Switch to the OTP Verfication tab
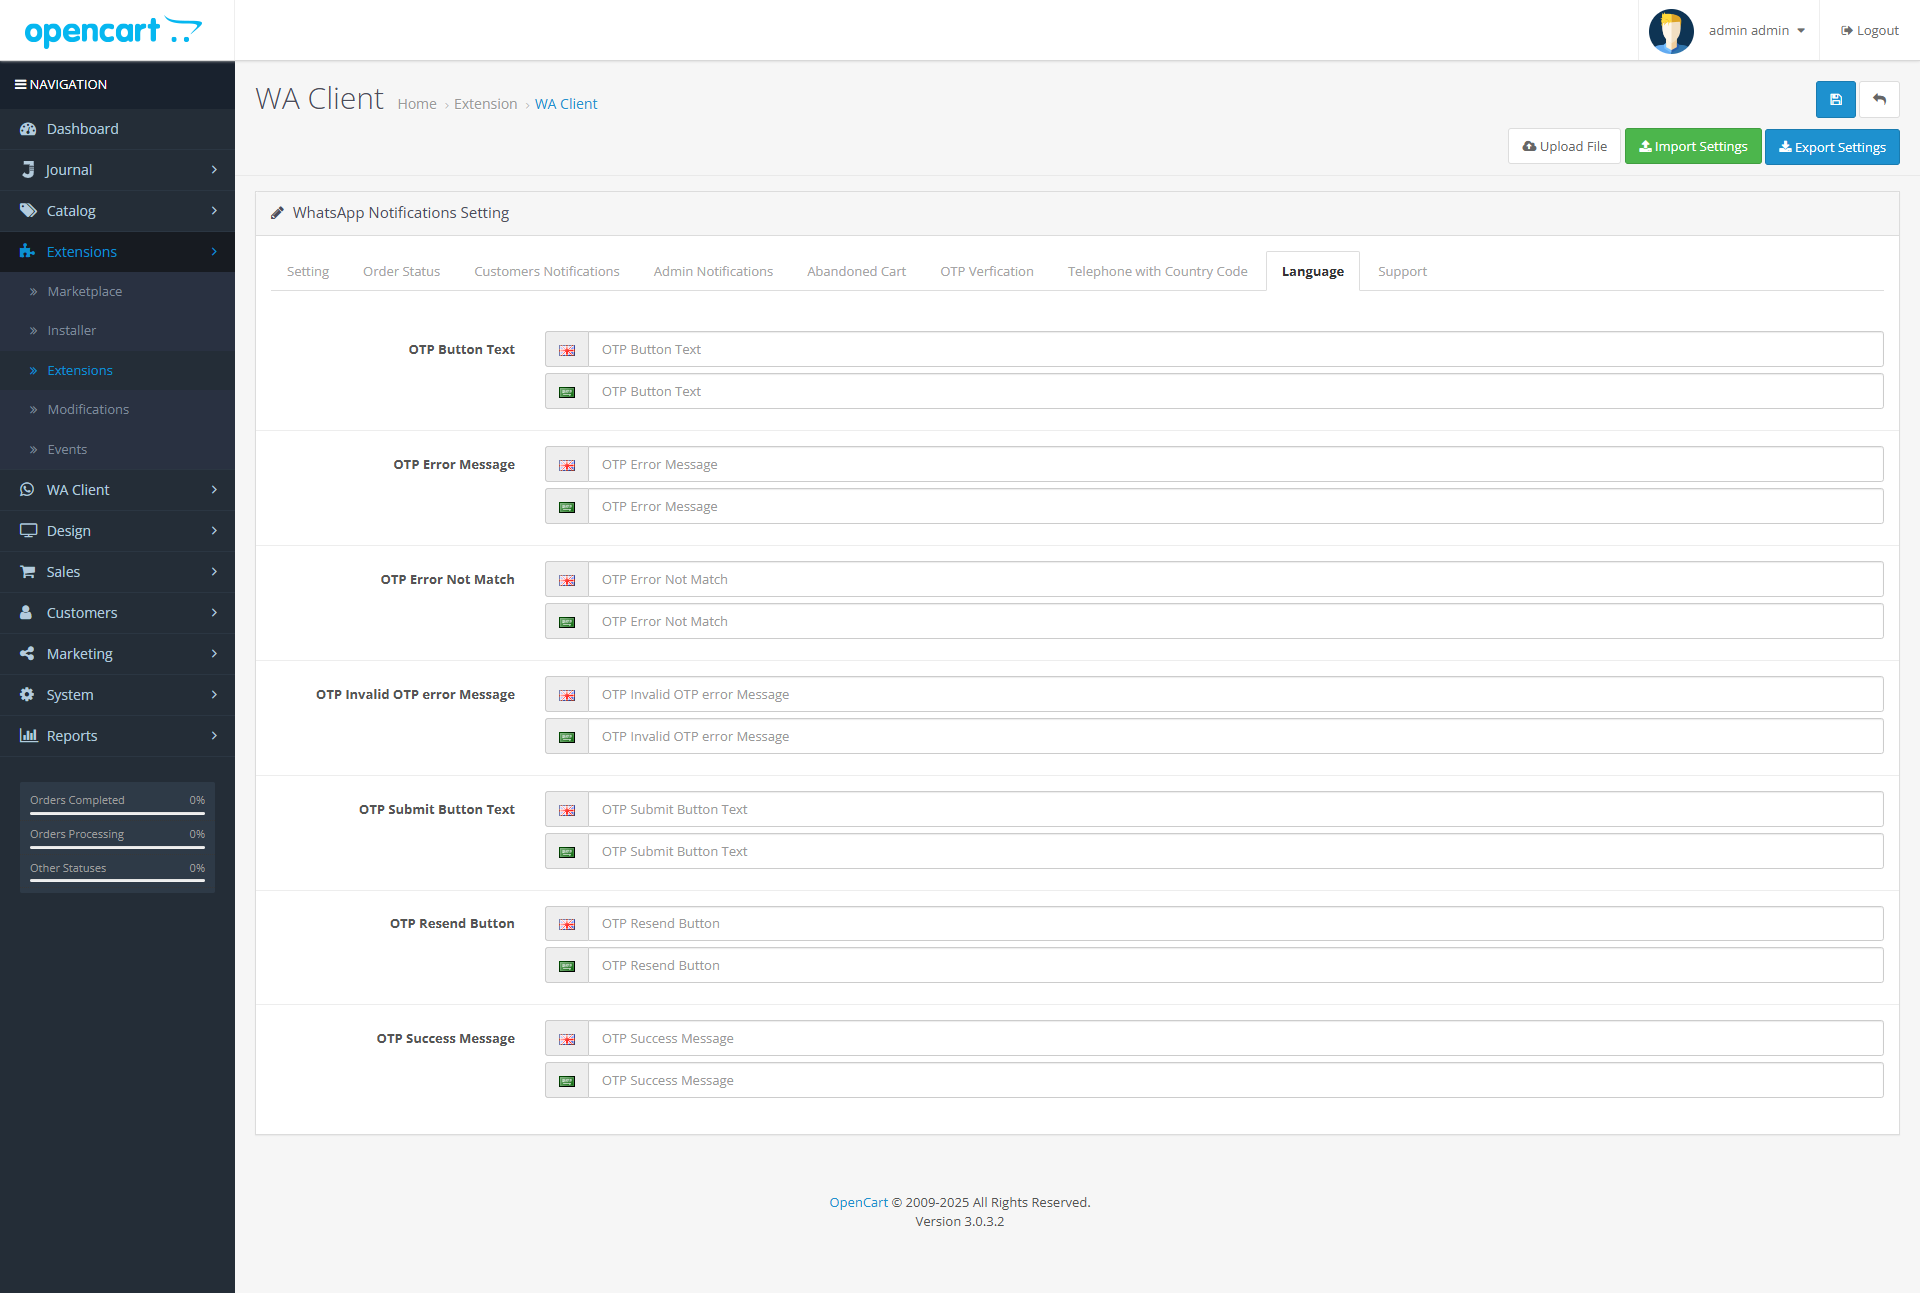The width and height of the screenshot is (1920, 1294). click(986, 272)
